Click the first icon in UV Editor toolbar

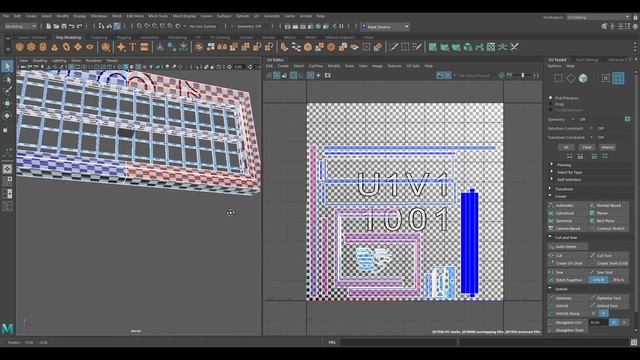coord(269,75)
